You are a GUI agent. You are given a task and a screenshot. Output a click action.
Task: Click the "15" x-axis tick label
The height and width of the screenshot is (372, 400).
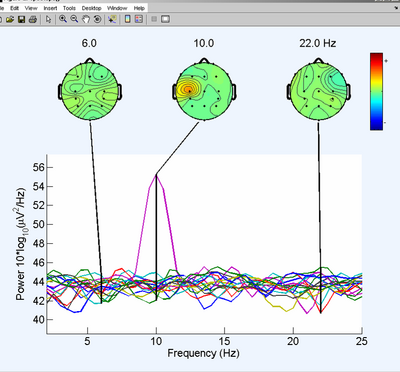pos(225,341)
